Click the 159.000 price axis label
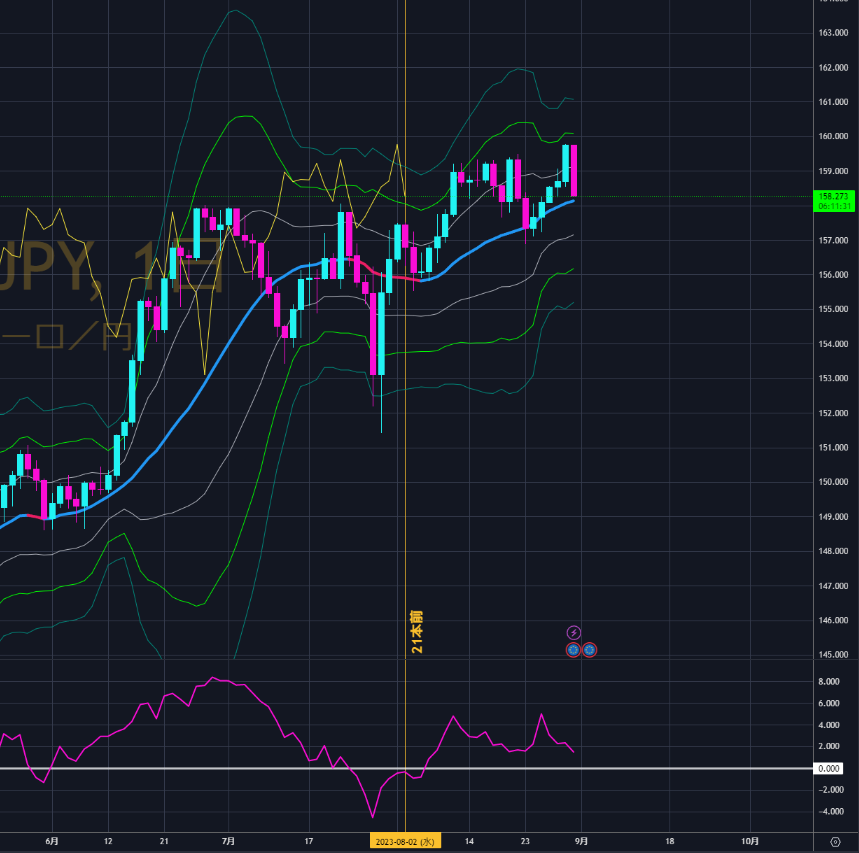 (x=833, y=171)
